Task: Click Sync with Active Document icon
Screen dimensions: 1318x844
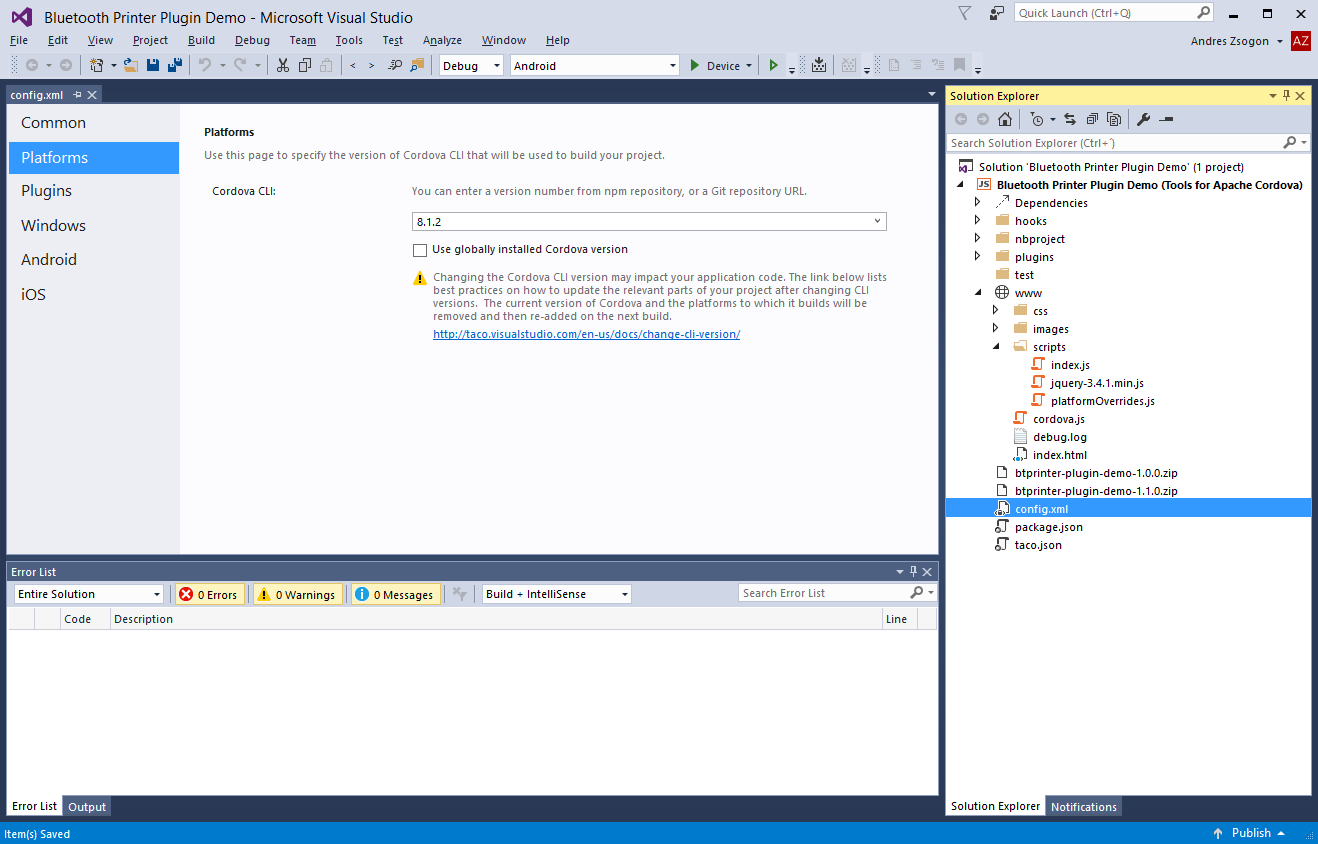Action: 1070,119
